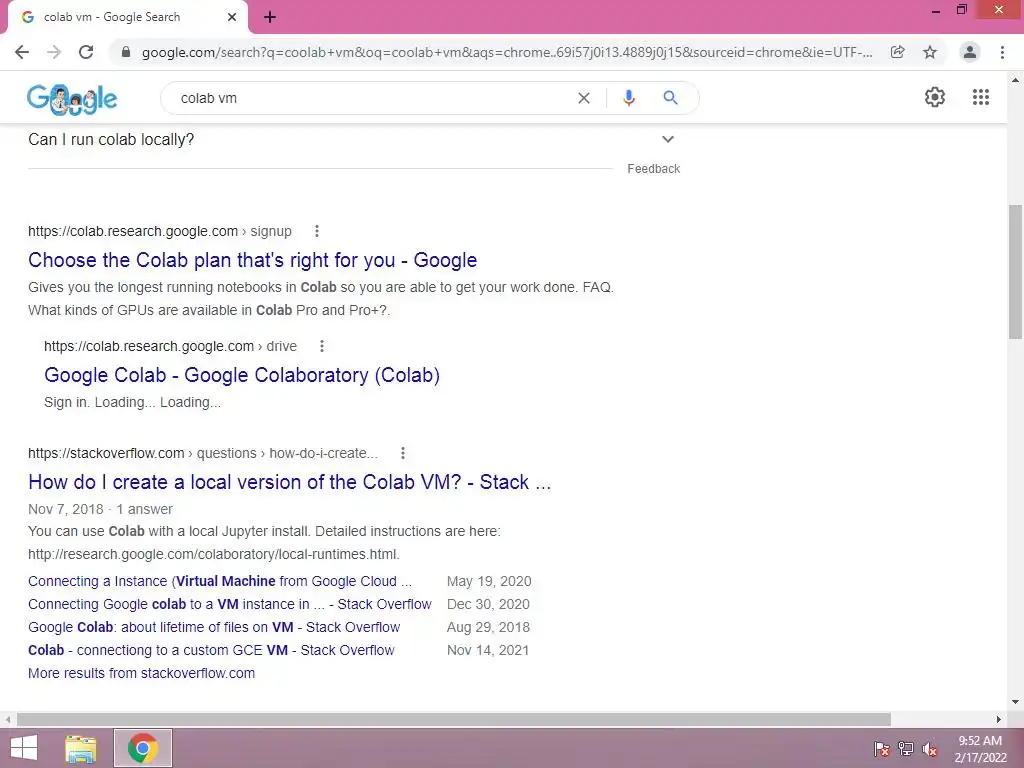This screenshot has width=1024, height=768.
Task: Open options for the colab drive result
Action: tap(322, 346)
